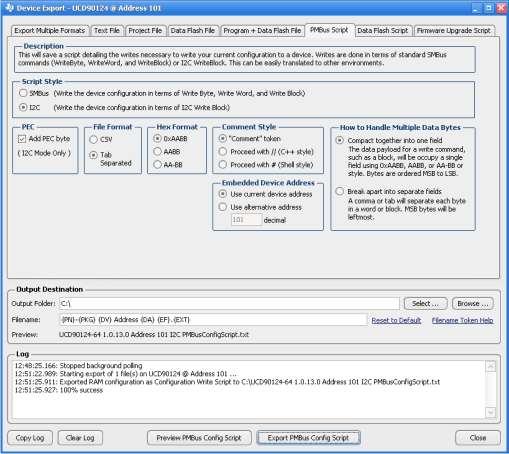This screenshot has width=509, height=454.
Task: Select the PMBus Script tab
Action: click(x=329, y=30)
